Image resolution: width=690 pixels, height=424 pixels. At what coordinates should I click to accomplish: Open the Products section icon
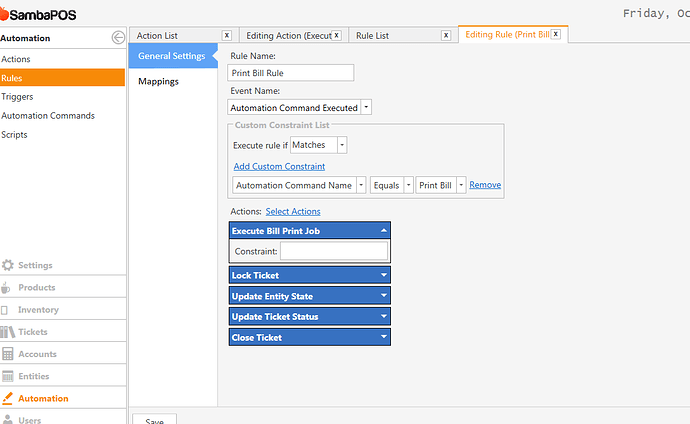5,288
